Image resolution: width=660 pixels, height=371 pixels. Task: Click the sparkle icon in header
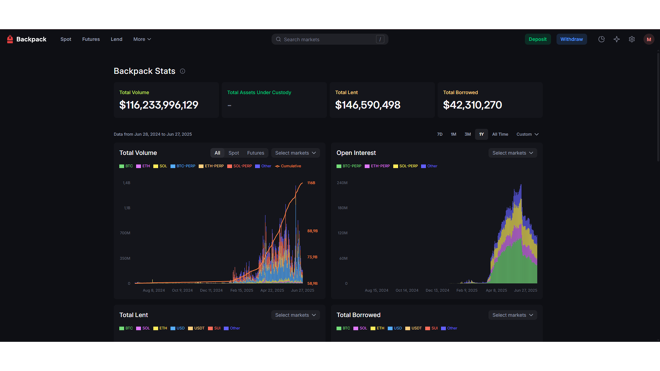[616, 39]
